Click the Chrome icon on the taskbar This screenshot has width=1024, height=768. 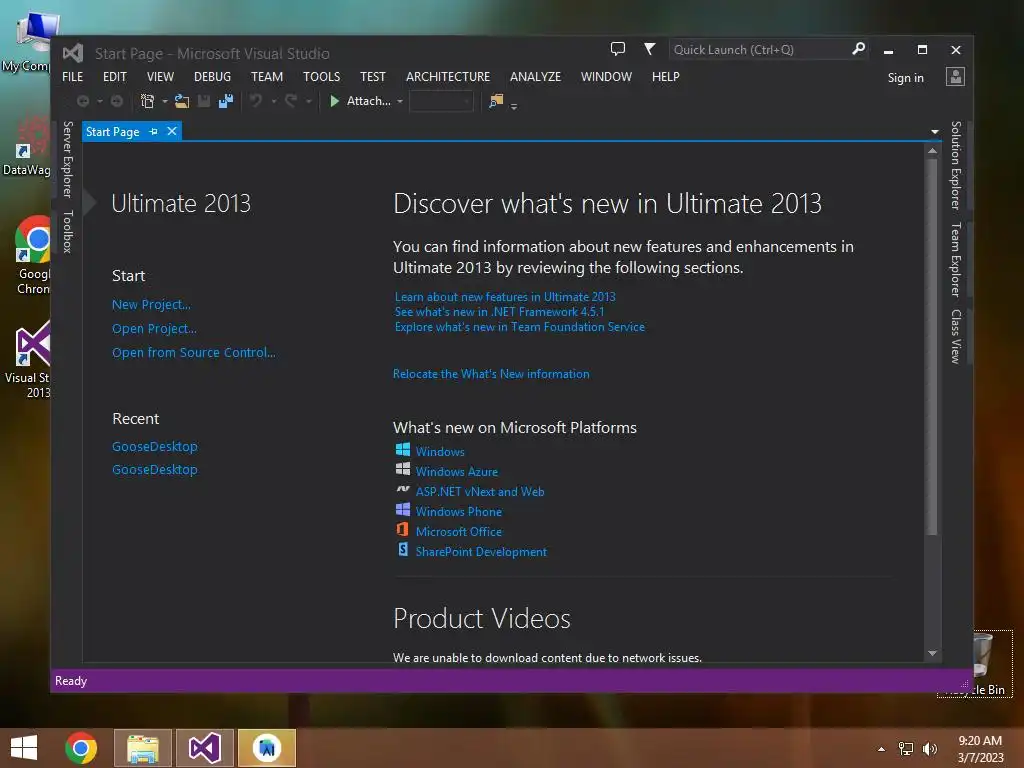click(81, 748)
